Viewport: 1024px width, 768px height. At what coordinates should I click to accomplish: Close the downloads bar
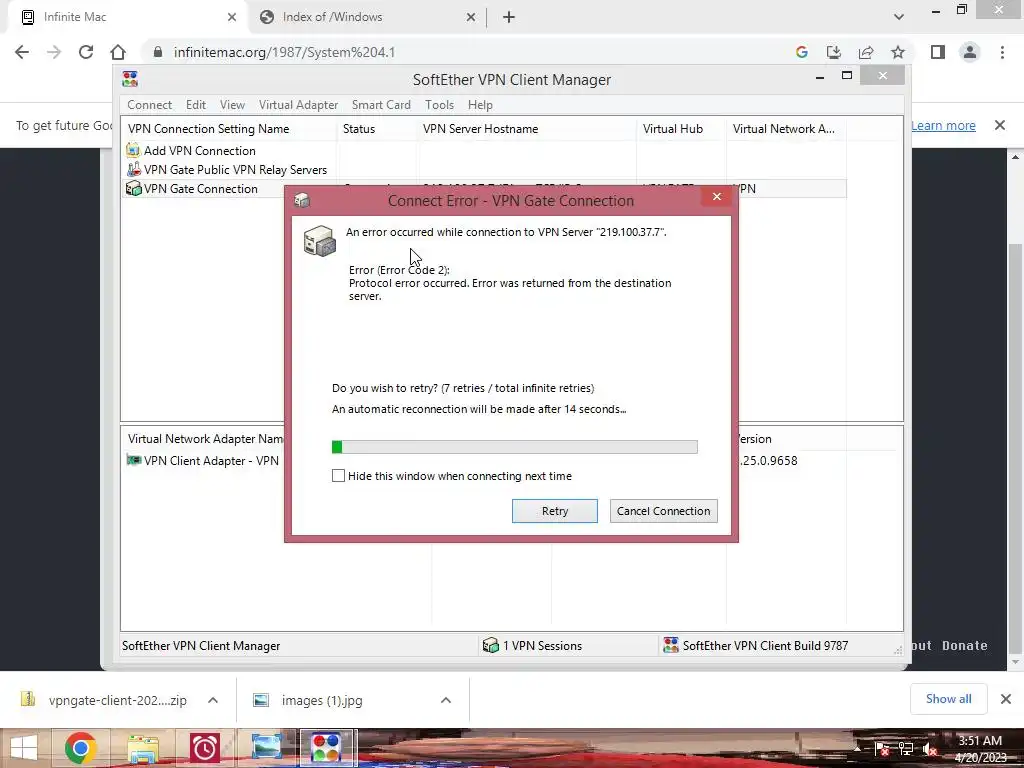(1006, 699)
